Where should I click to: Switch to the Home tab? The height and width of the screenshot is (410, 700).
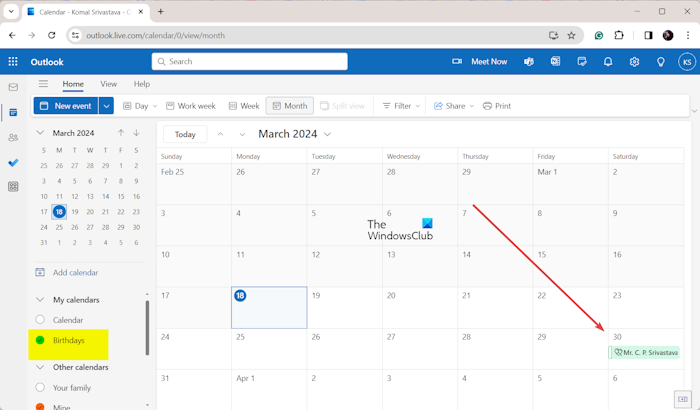pyautogui.click(x=73, y=84)
